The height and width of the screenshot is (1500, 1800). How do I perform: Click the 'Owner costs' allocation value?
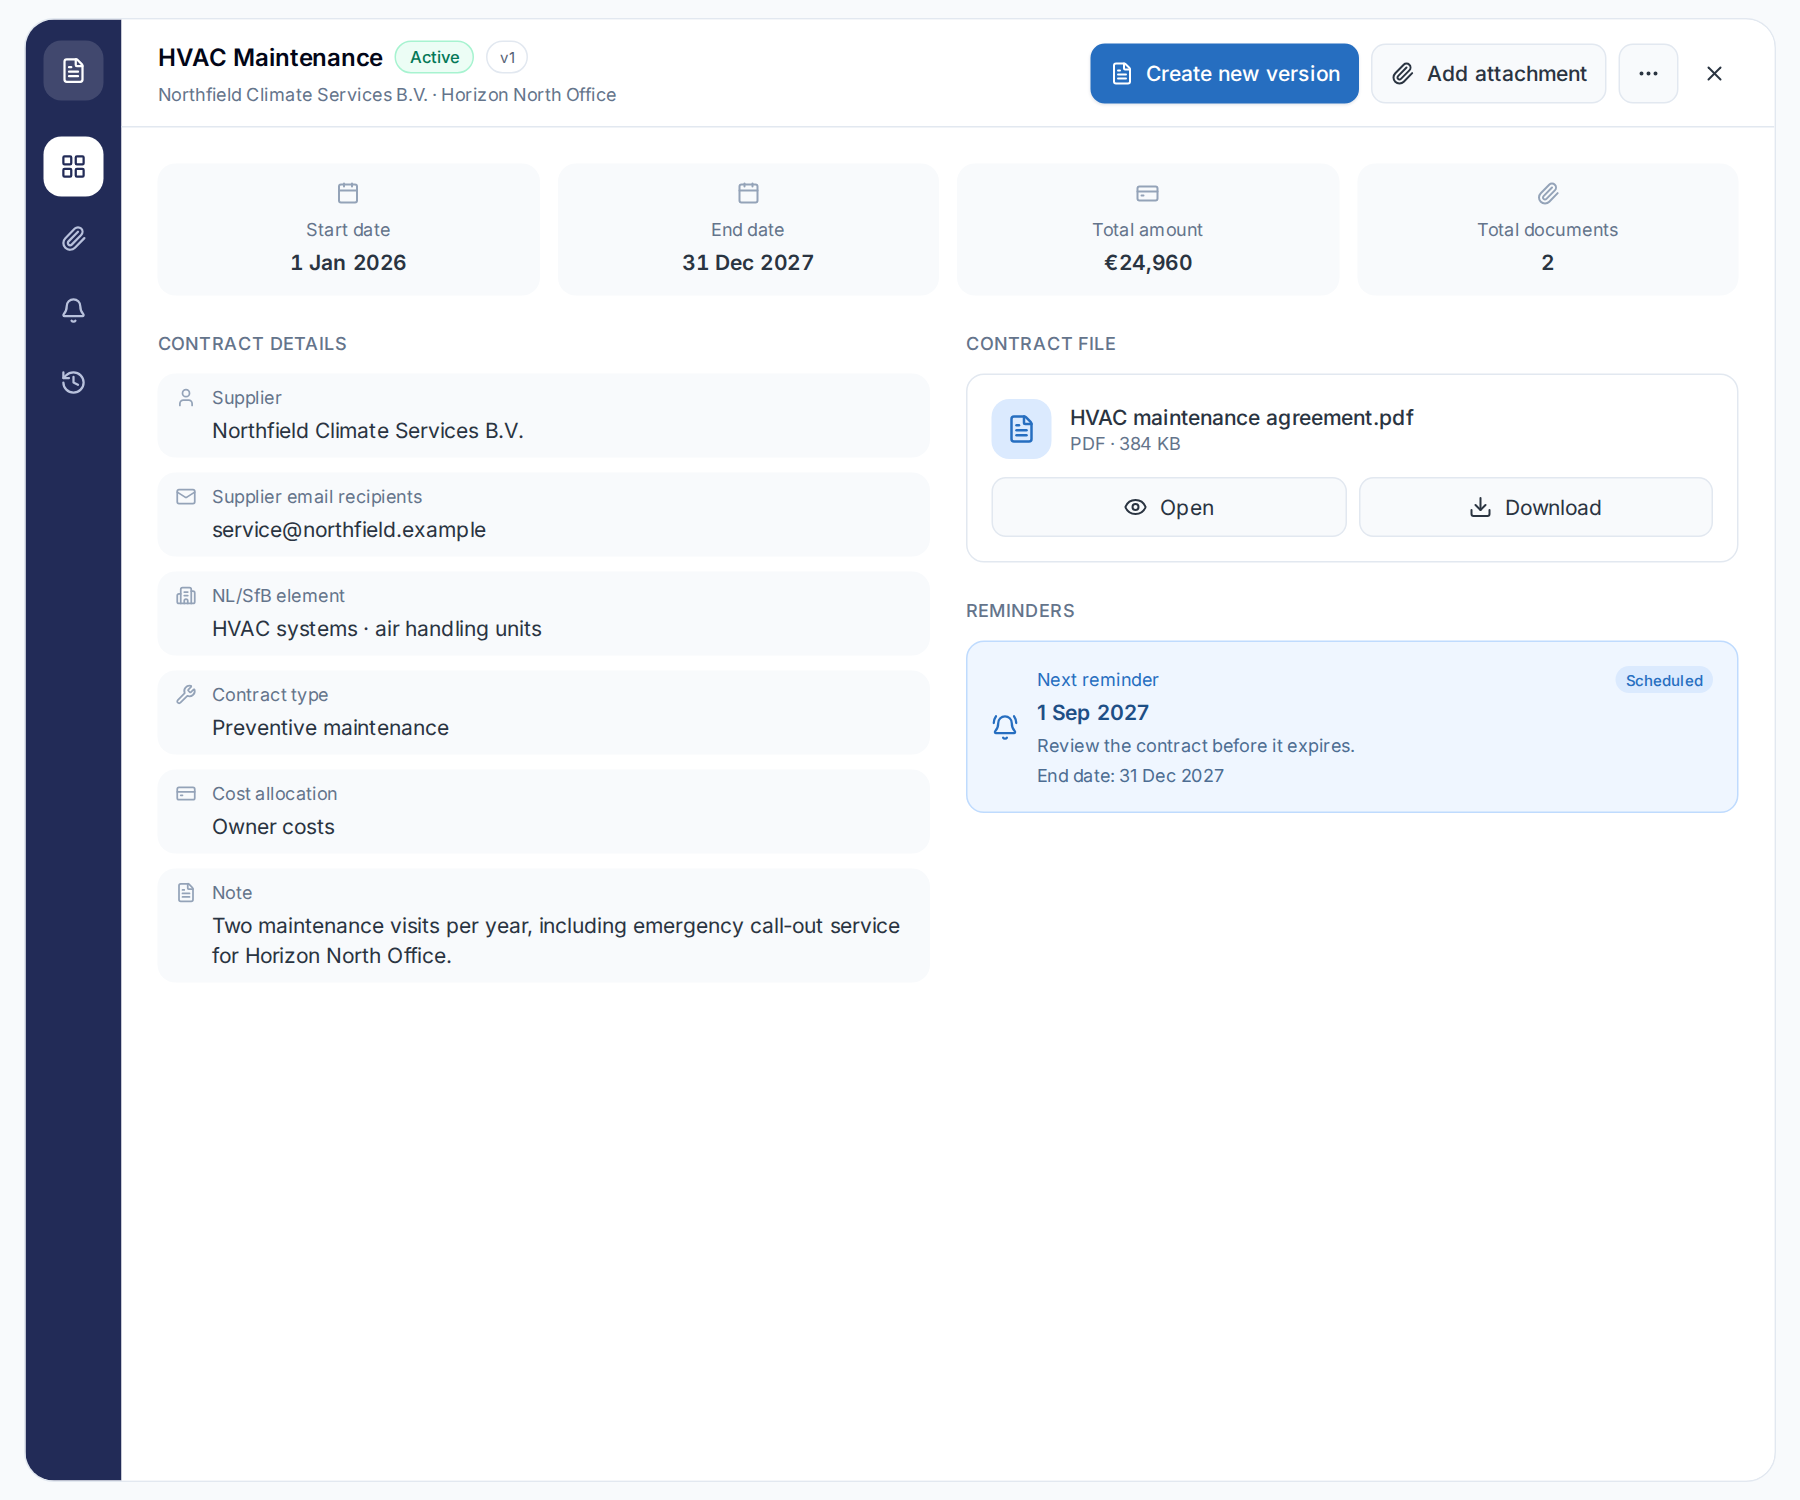pyautogui.click(x=273, y=827)
